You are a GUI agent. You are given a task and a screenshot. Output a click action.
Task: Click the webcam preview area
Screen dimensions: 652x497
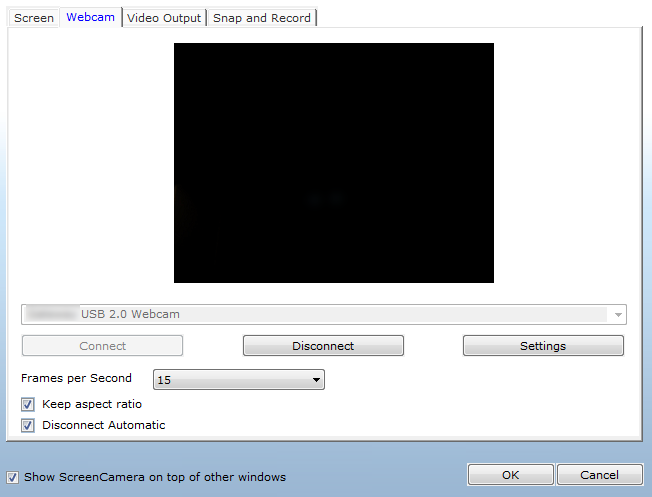click(x=333, y=163)
